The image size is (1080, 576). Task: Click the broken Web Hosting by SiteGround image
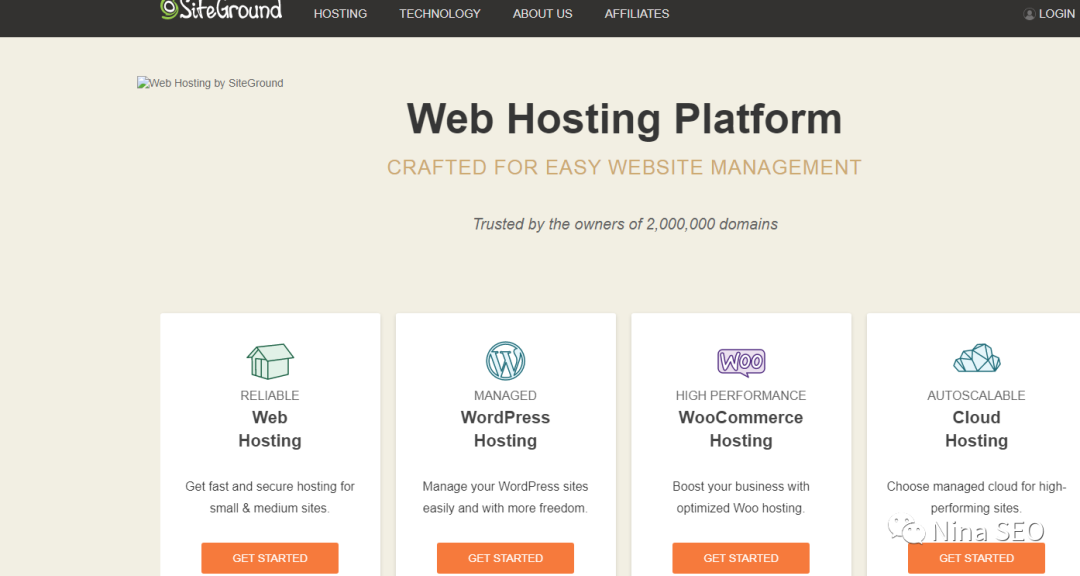click(x=210, y=83)
